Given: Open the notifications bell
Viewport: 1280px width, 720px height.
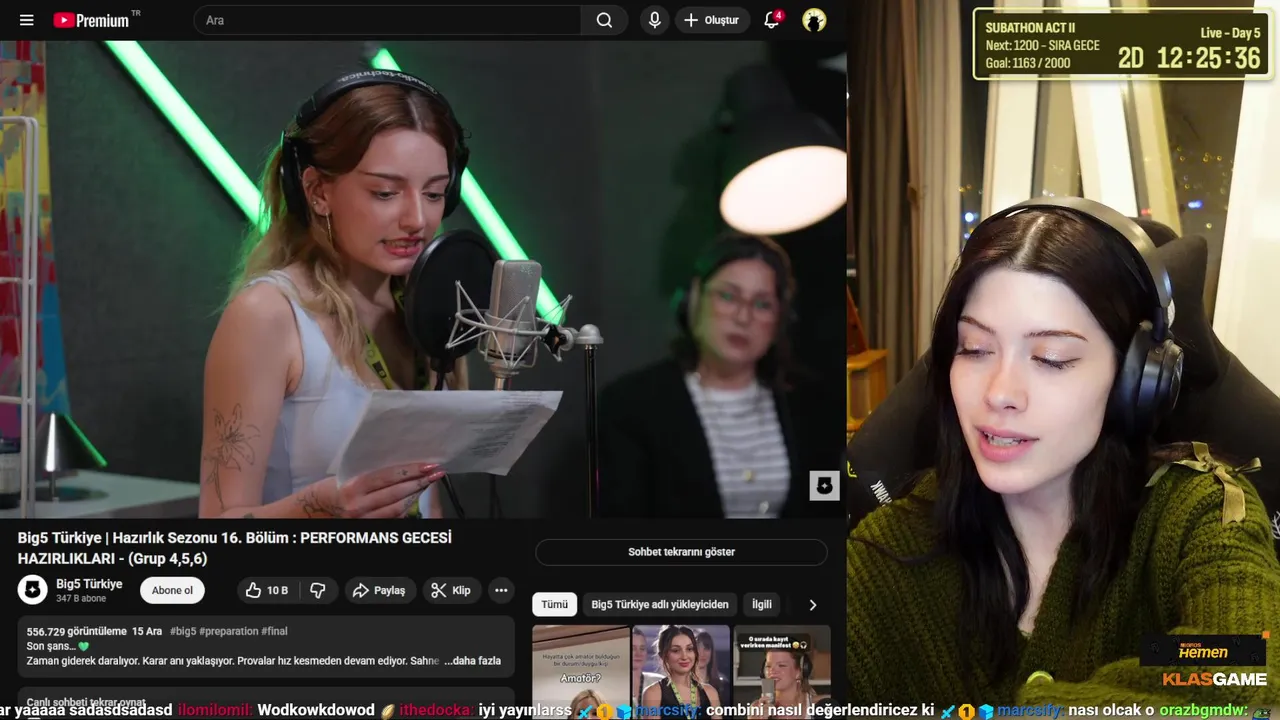Looking at the screenshot, I should point(772,20).
